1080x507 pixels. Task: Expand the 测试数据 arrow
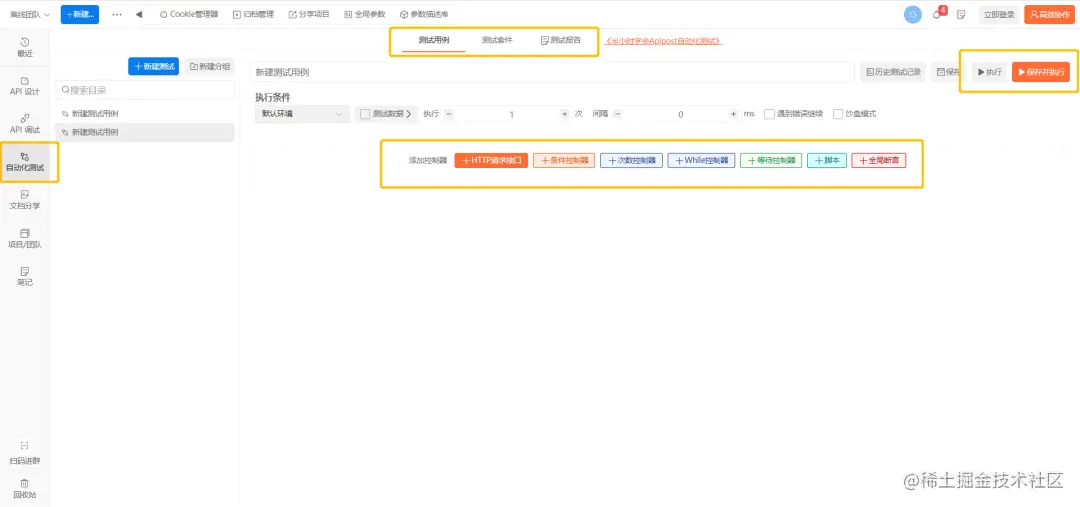coord(408,114)
